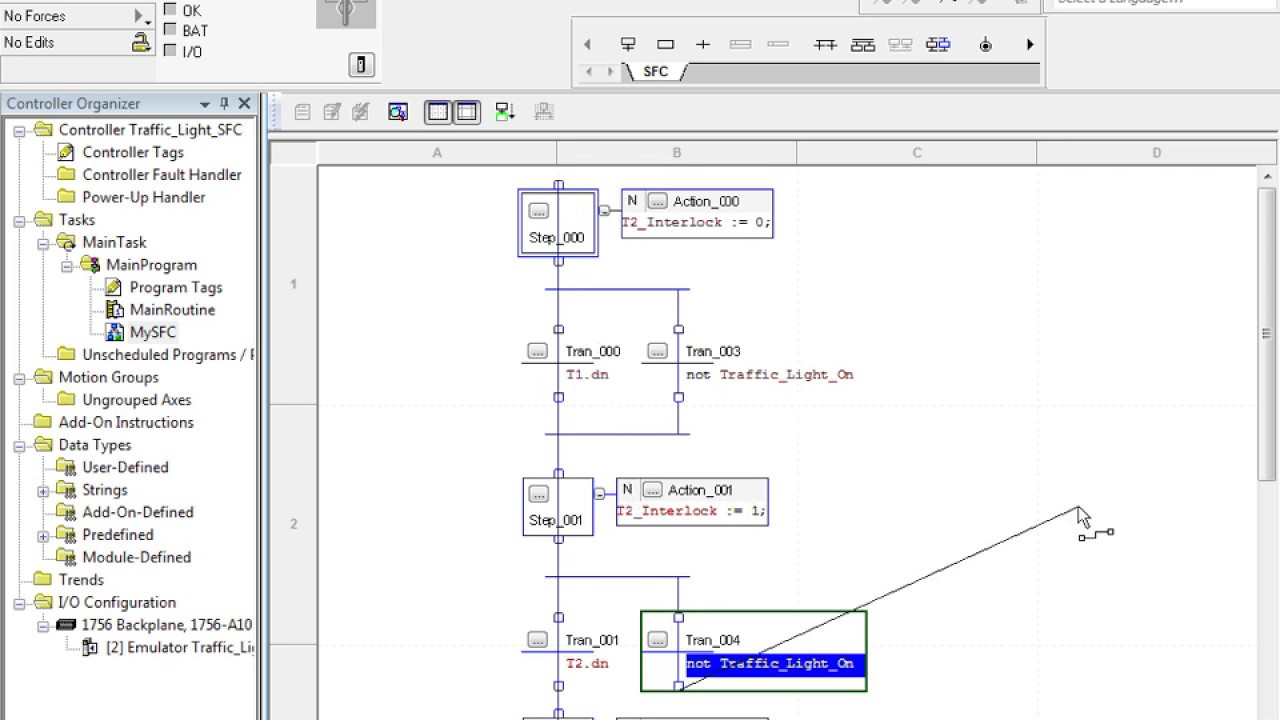Viewport: 1280px width, 720px height.
Task: Open Tran_001 properties ellipsis button
Action: [x=538, y=640]
